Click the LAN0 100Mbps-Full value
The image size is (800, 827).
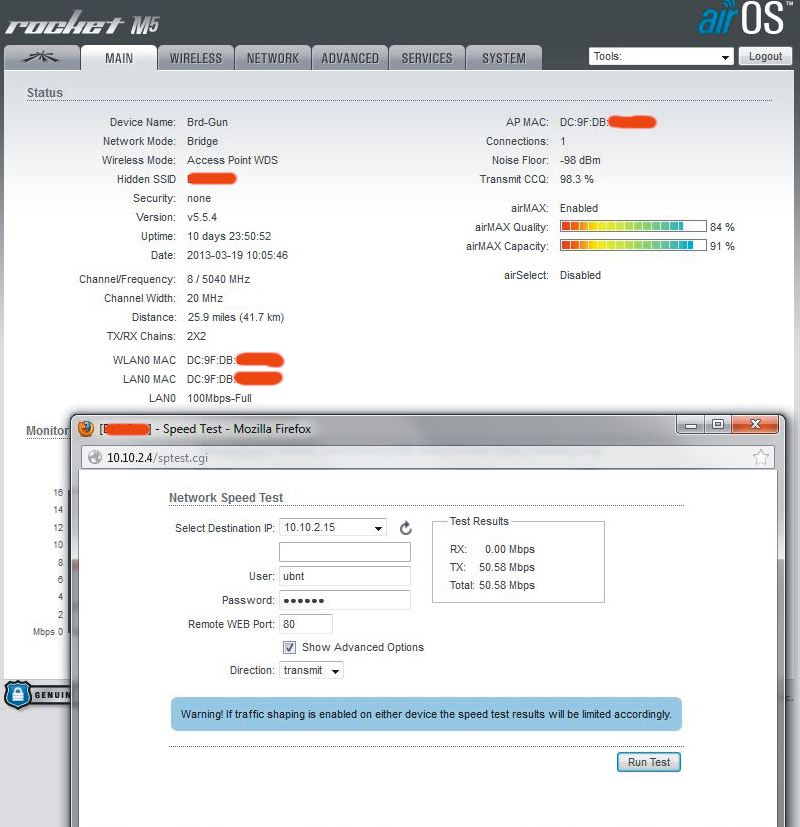[219, 398]
